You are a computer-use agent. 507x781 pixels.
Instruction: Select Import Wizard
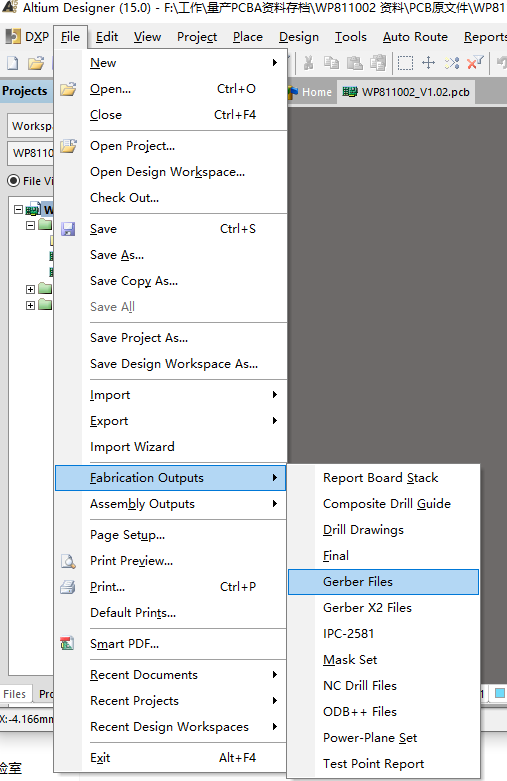[170, 447]
